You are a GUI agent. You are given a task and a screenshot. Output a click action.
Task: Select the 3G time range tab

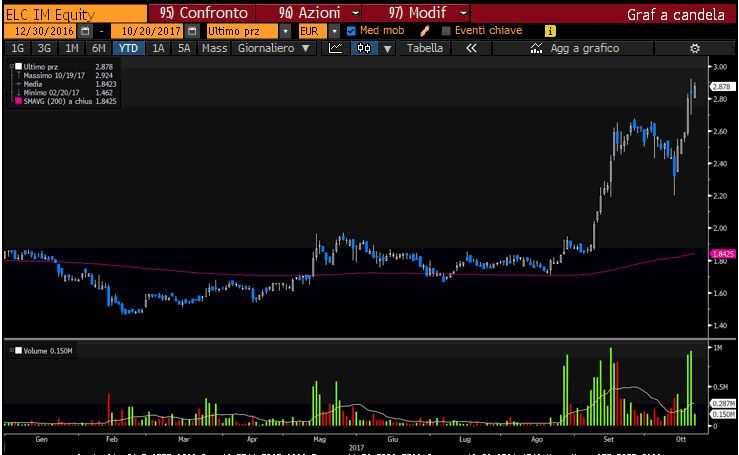tap(44, 48)
